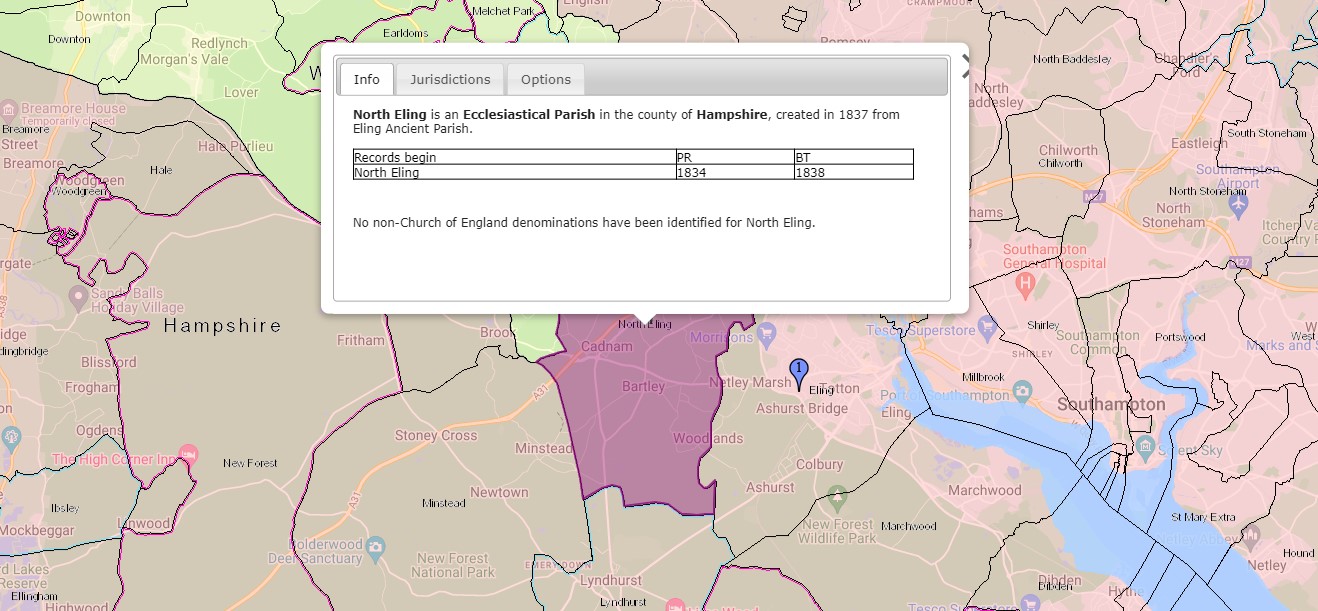The height and width of the screenshot is (611, 1318).
Task: Click the teal pin near Golderwood Deer Sanctuary
Action: (376, 548)
